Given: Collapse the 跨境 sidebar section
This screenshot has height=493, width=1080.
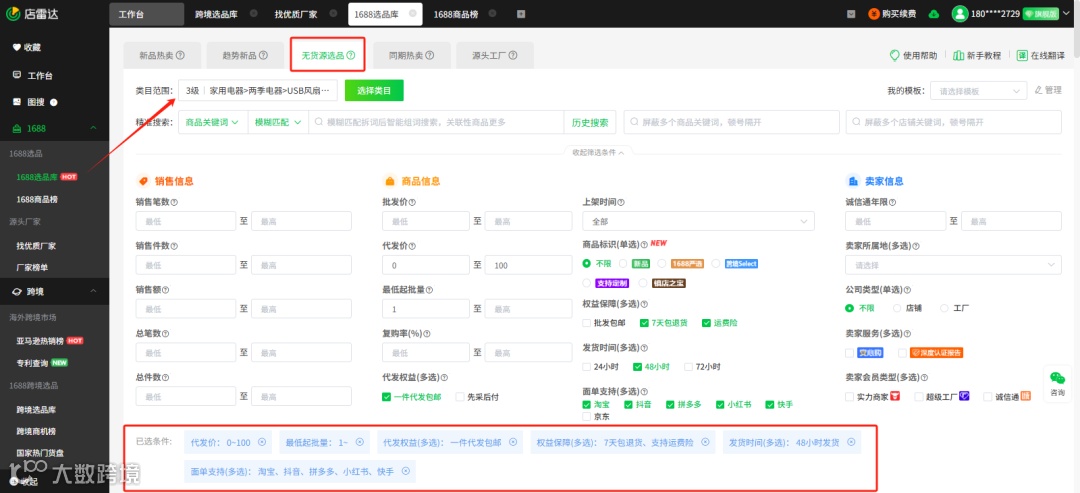Looking at the screenshot, I should pyautogui.click(x=94, y=292).
